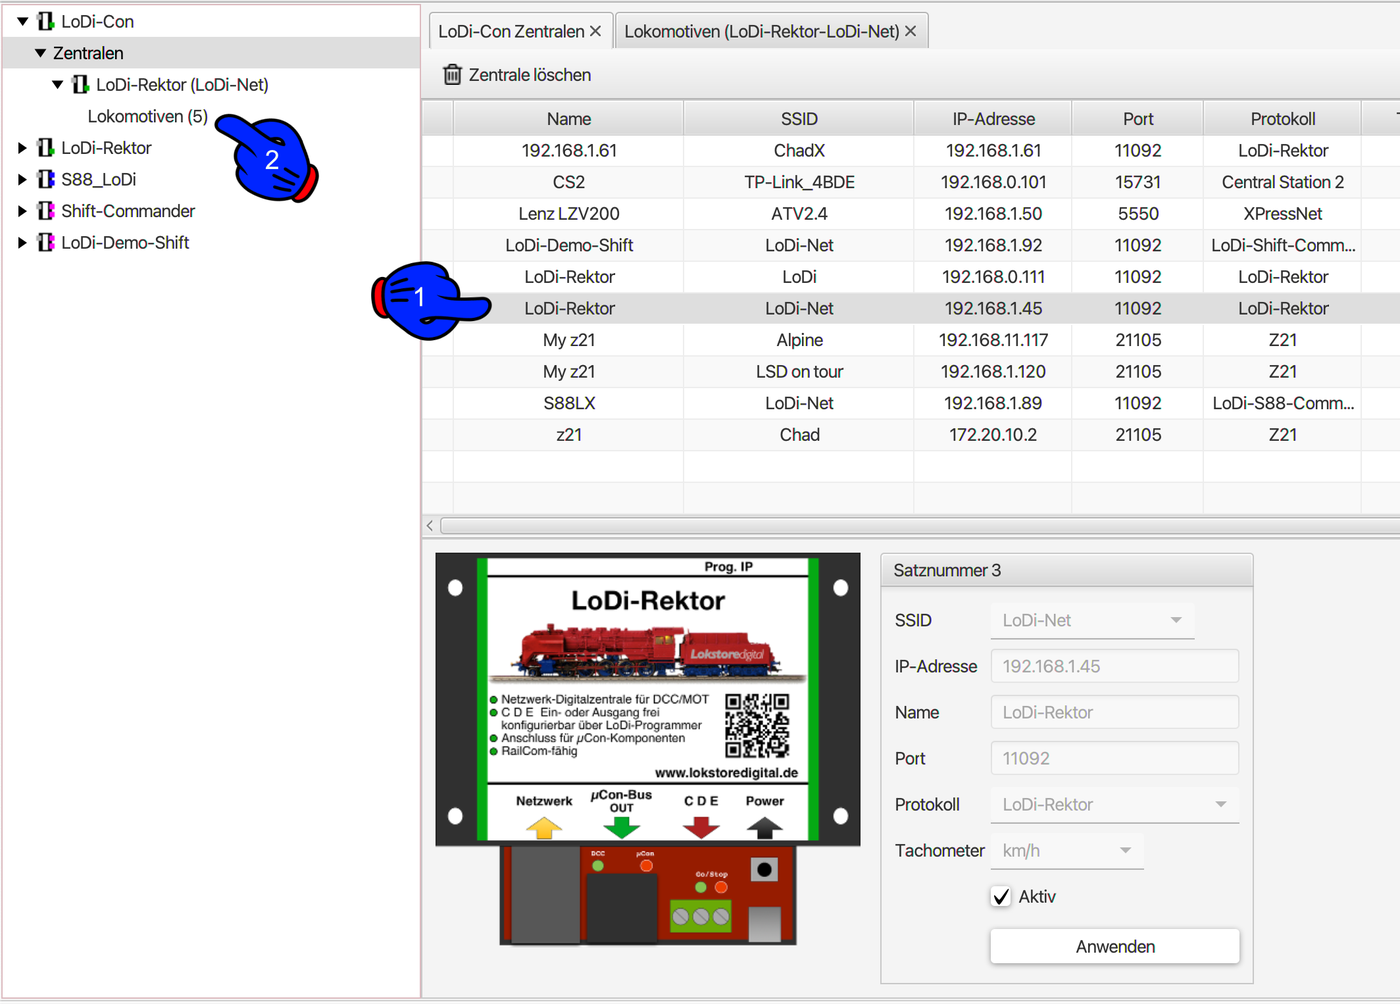Click the horizontal scrollbar under the table
The width and height of the screenshot is (1400, 1004).
coord(919,526)
